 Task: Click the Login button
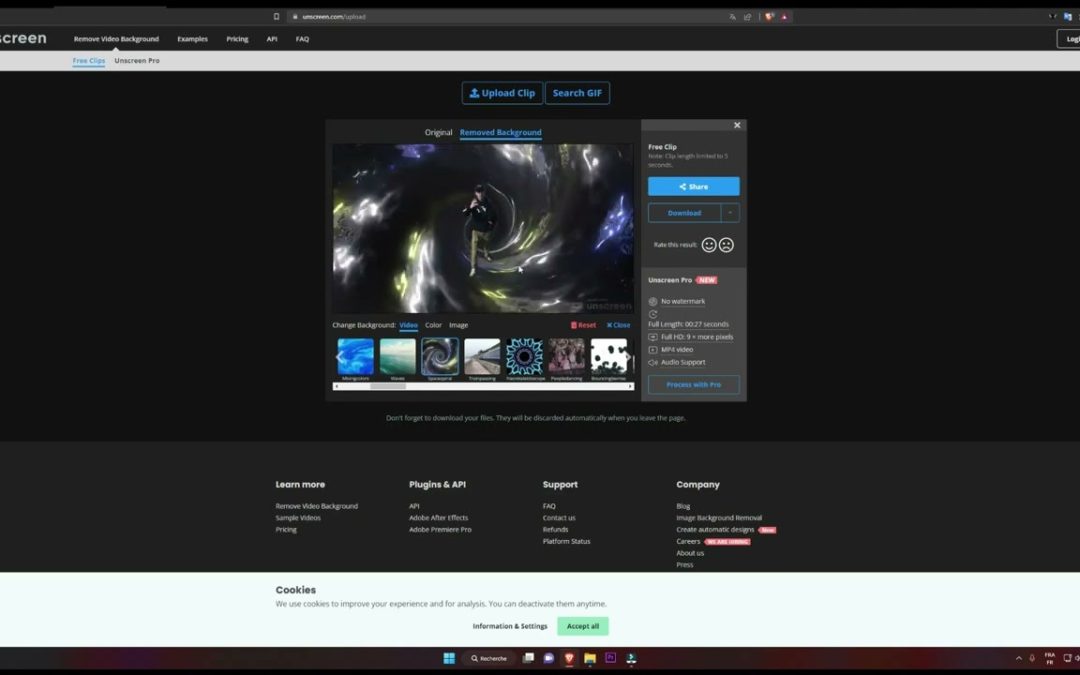pos(1070,39)
